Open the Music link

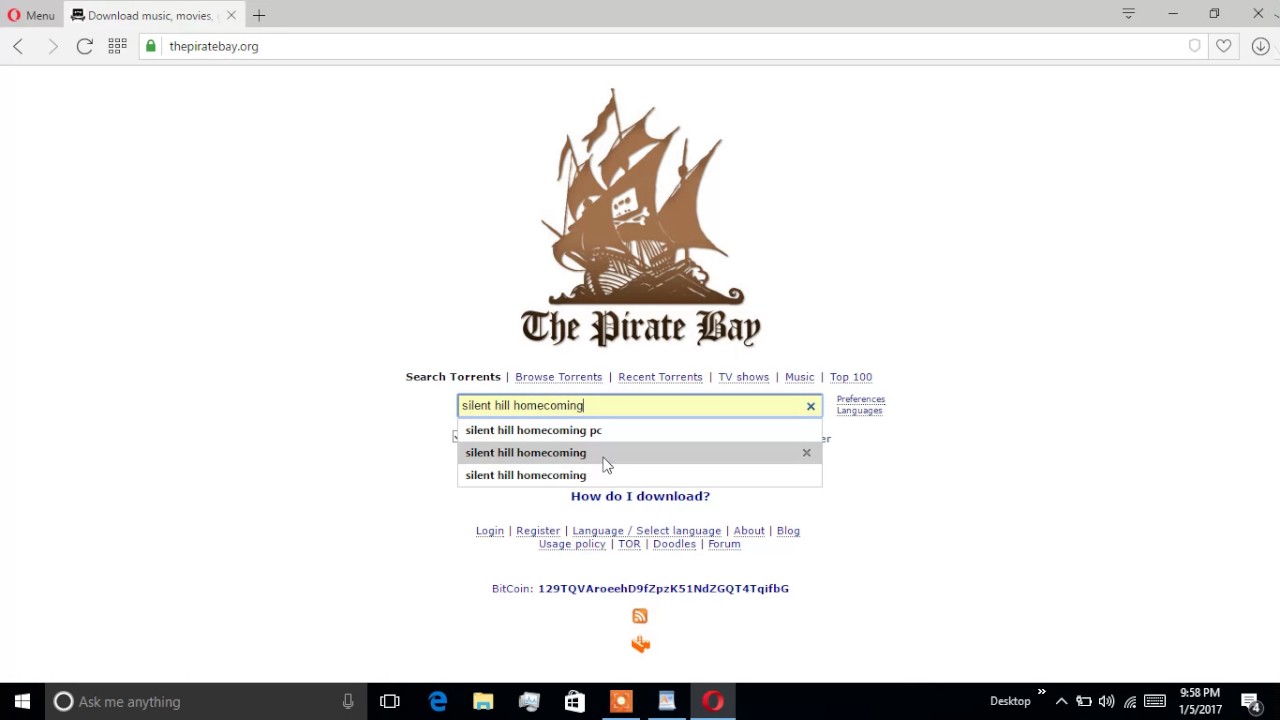click(x=799, y=377)
